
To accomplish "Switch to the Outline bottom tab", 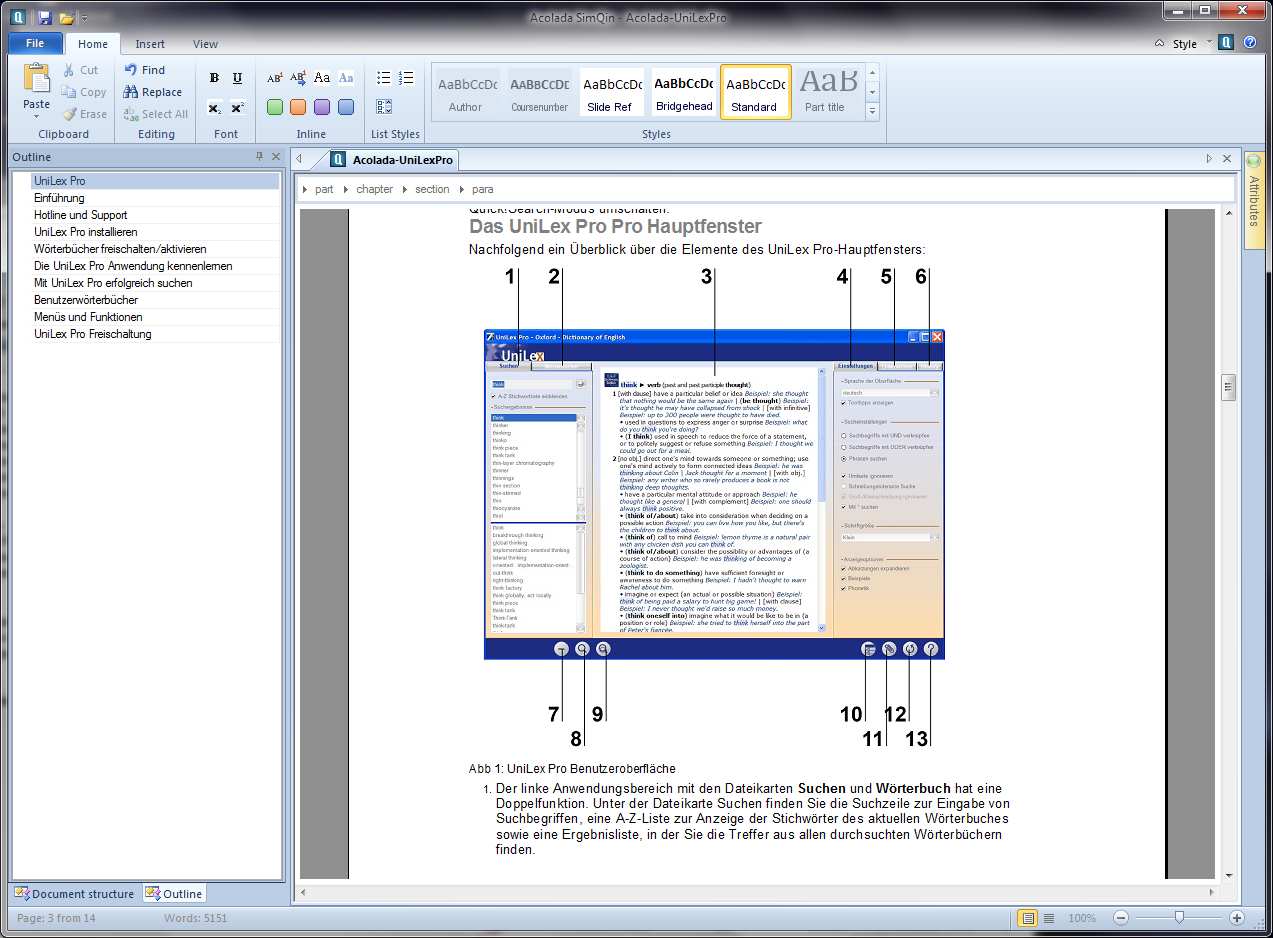I will pyautogui.click(x=174, y=894).
